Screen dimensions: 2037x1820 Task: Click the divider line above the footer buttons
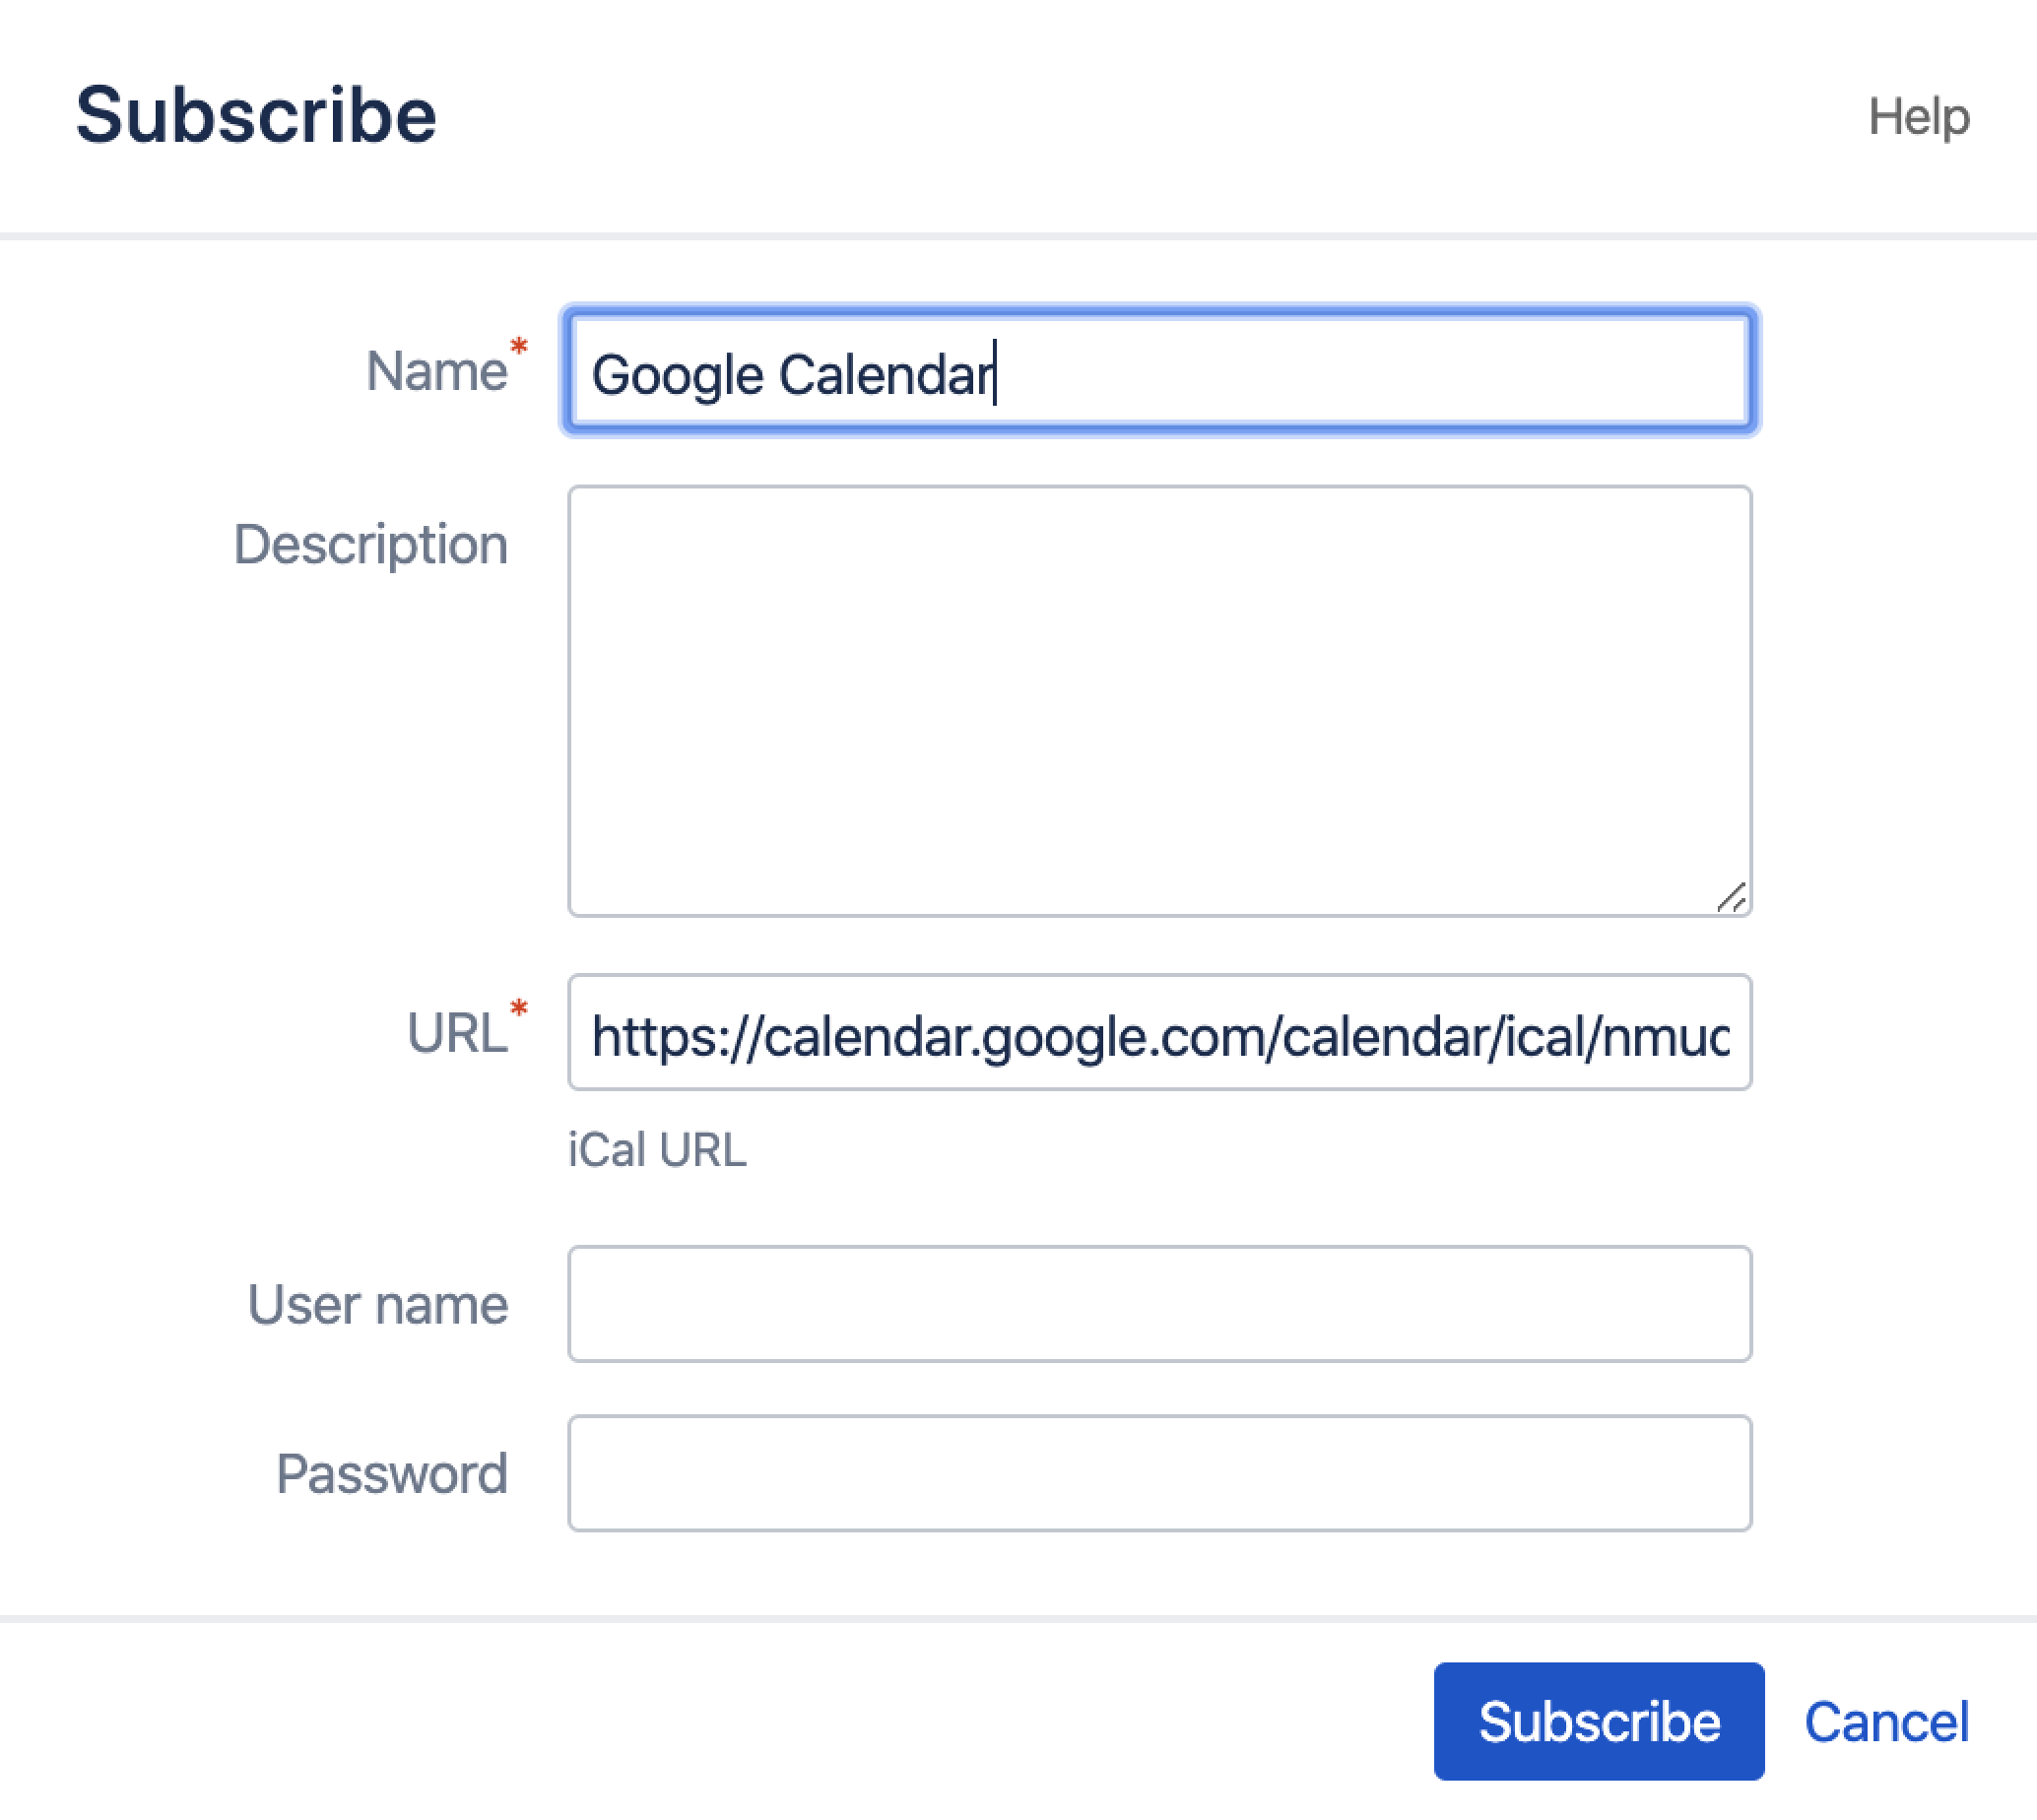(1018, 1619)
